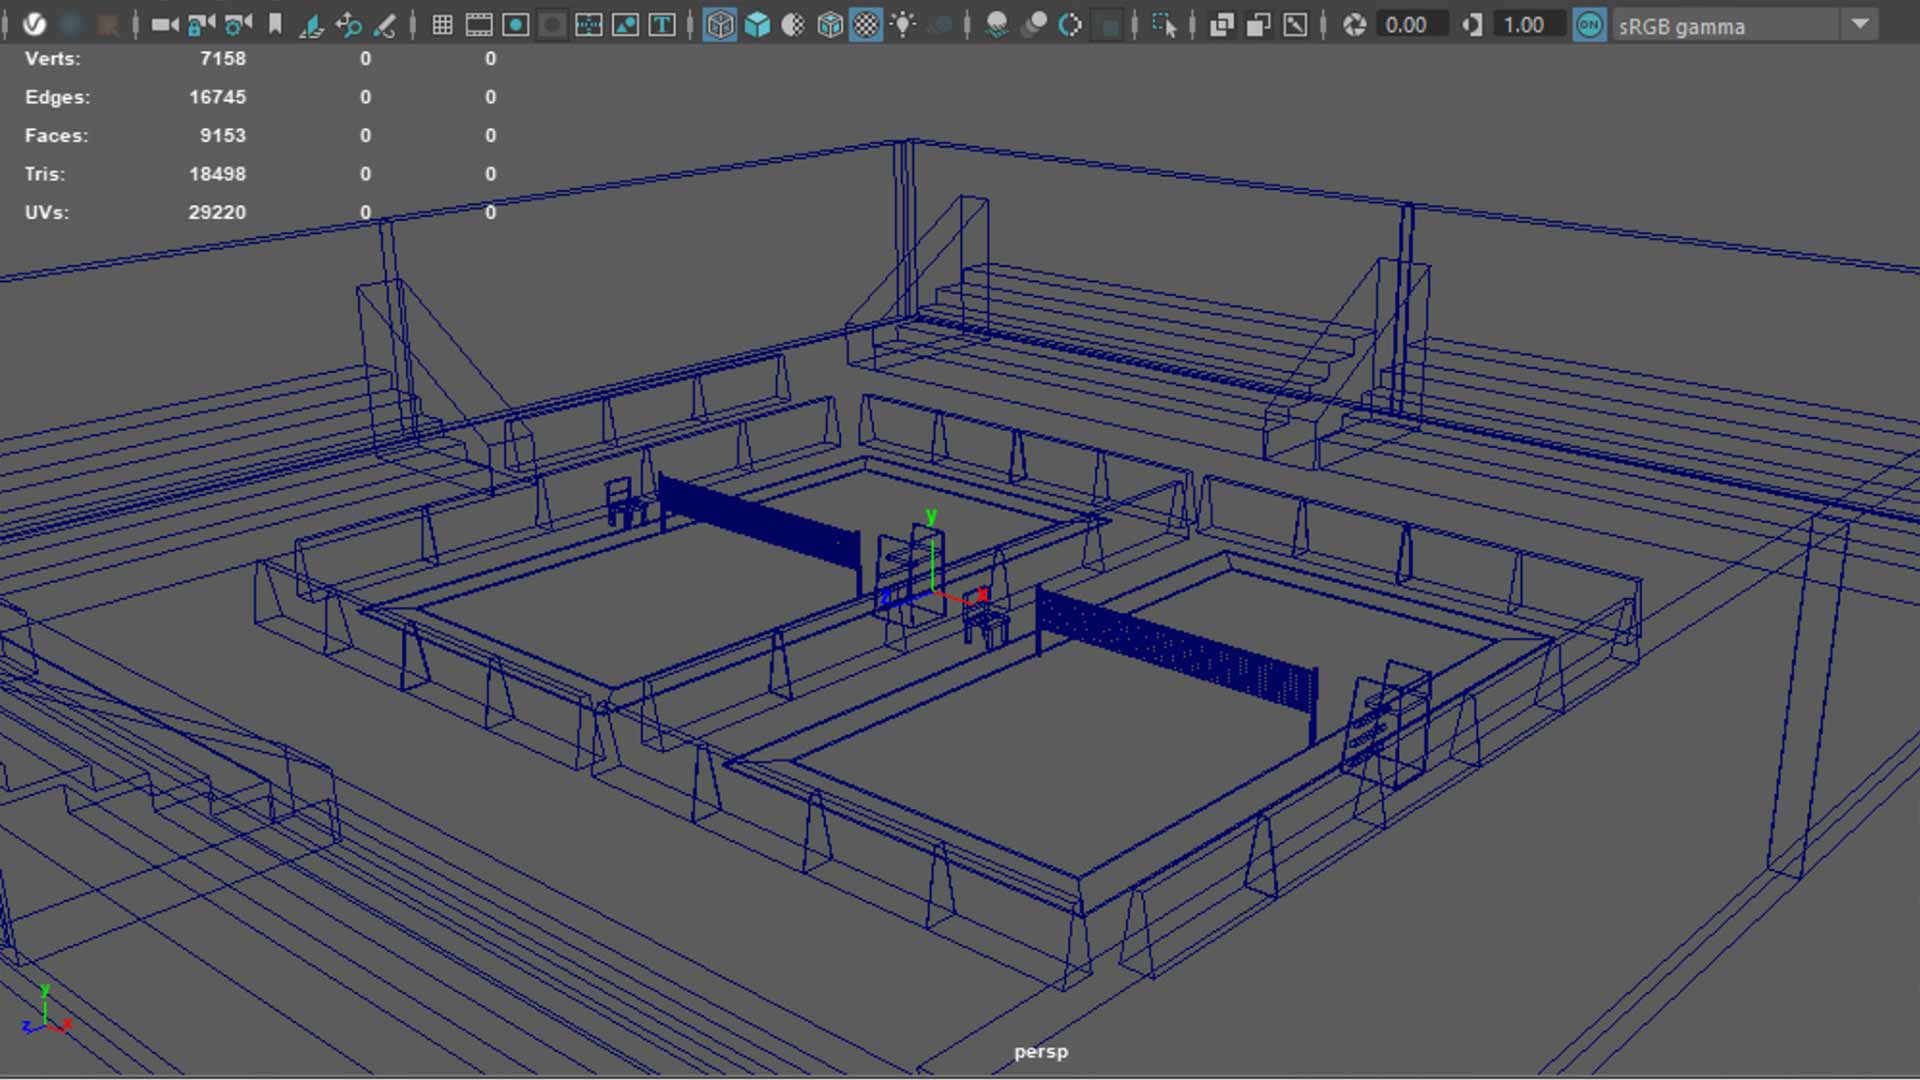Viewport: 1920px width, 1080px height.
Task: Click the Grease Pencil icon
Action: pos(385,25)
